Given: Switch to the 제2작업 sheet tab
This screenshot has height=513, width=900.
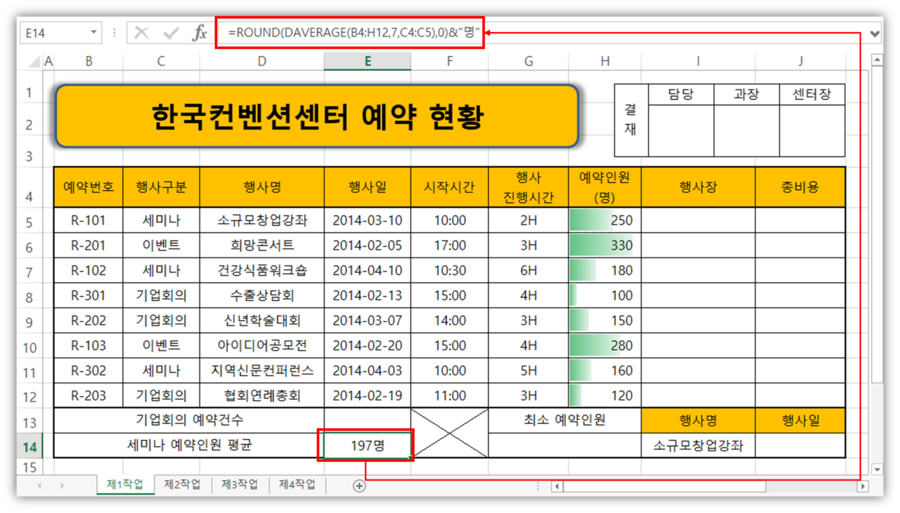Looking at the screenshot, I should [x=182, y=485].
